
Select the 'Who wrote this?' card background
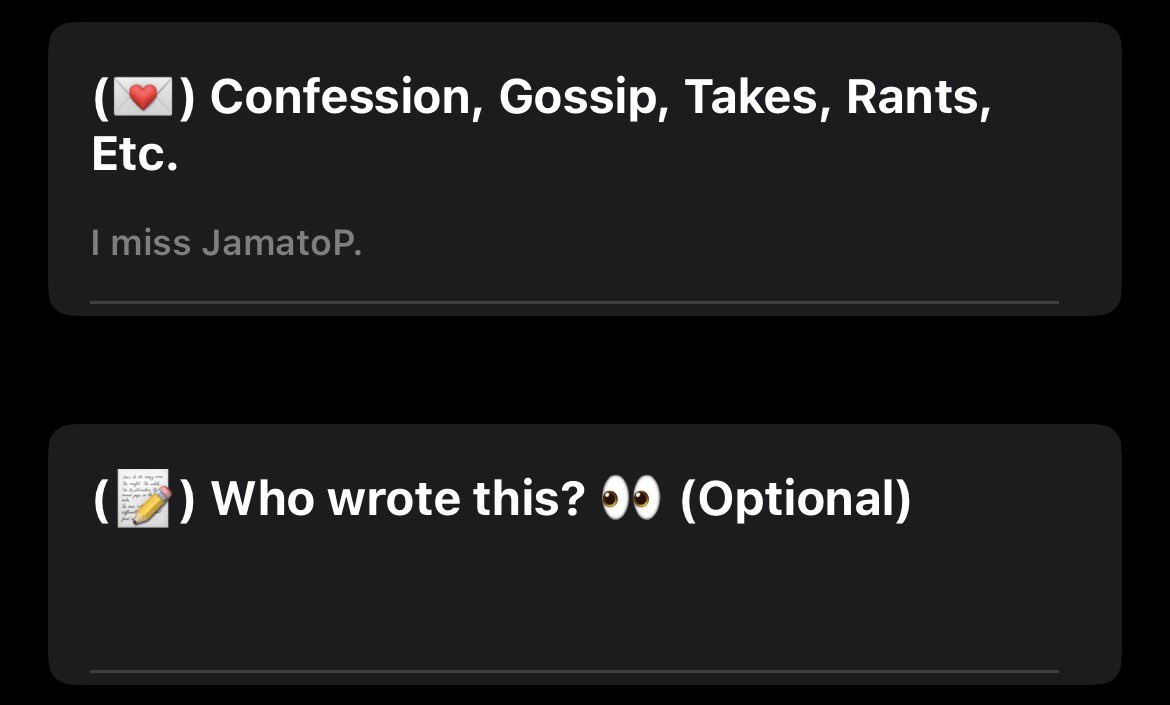coord(584,554)
